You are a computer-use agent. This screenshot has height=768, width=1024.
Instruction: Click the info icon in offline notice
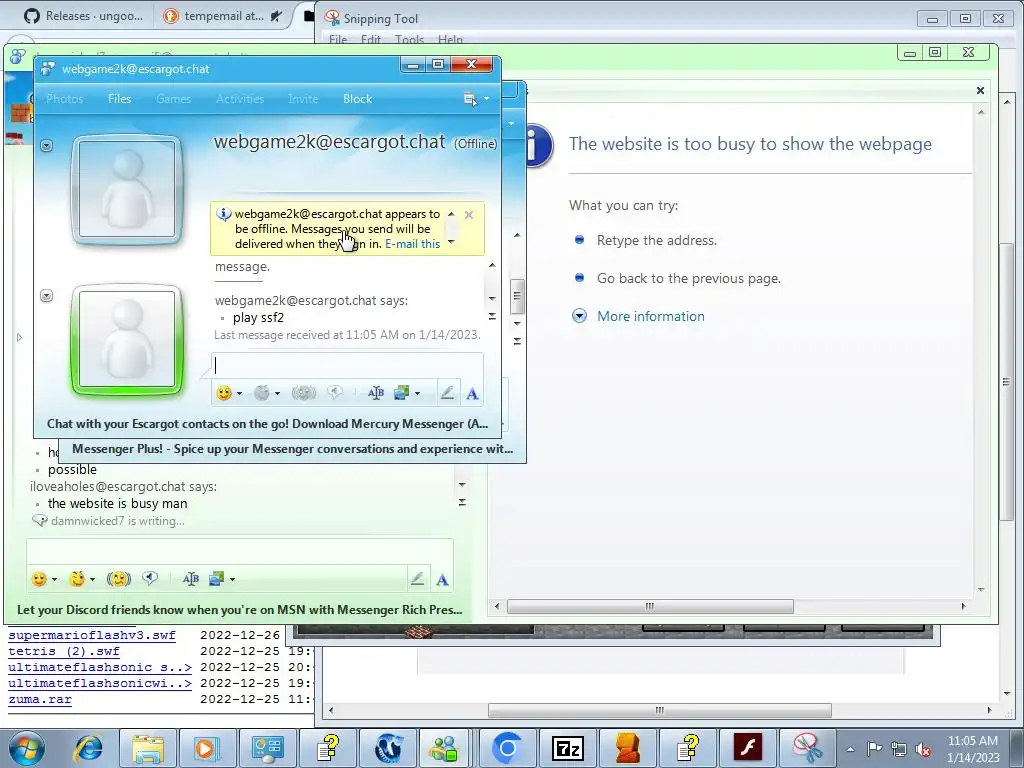pyautogui.click(x=223, y=214)
